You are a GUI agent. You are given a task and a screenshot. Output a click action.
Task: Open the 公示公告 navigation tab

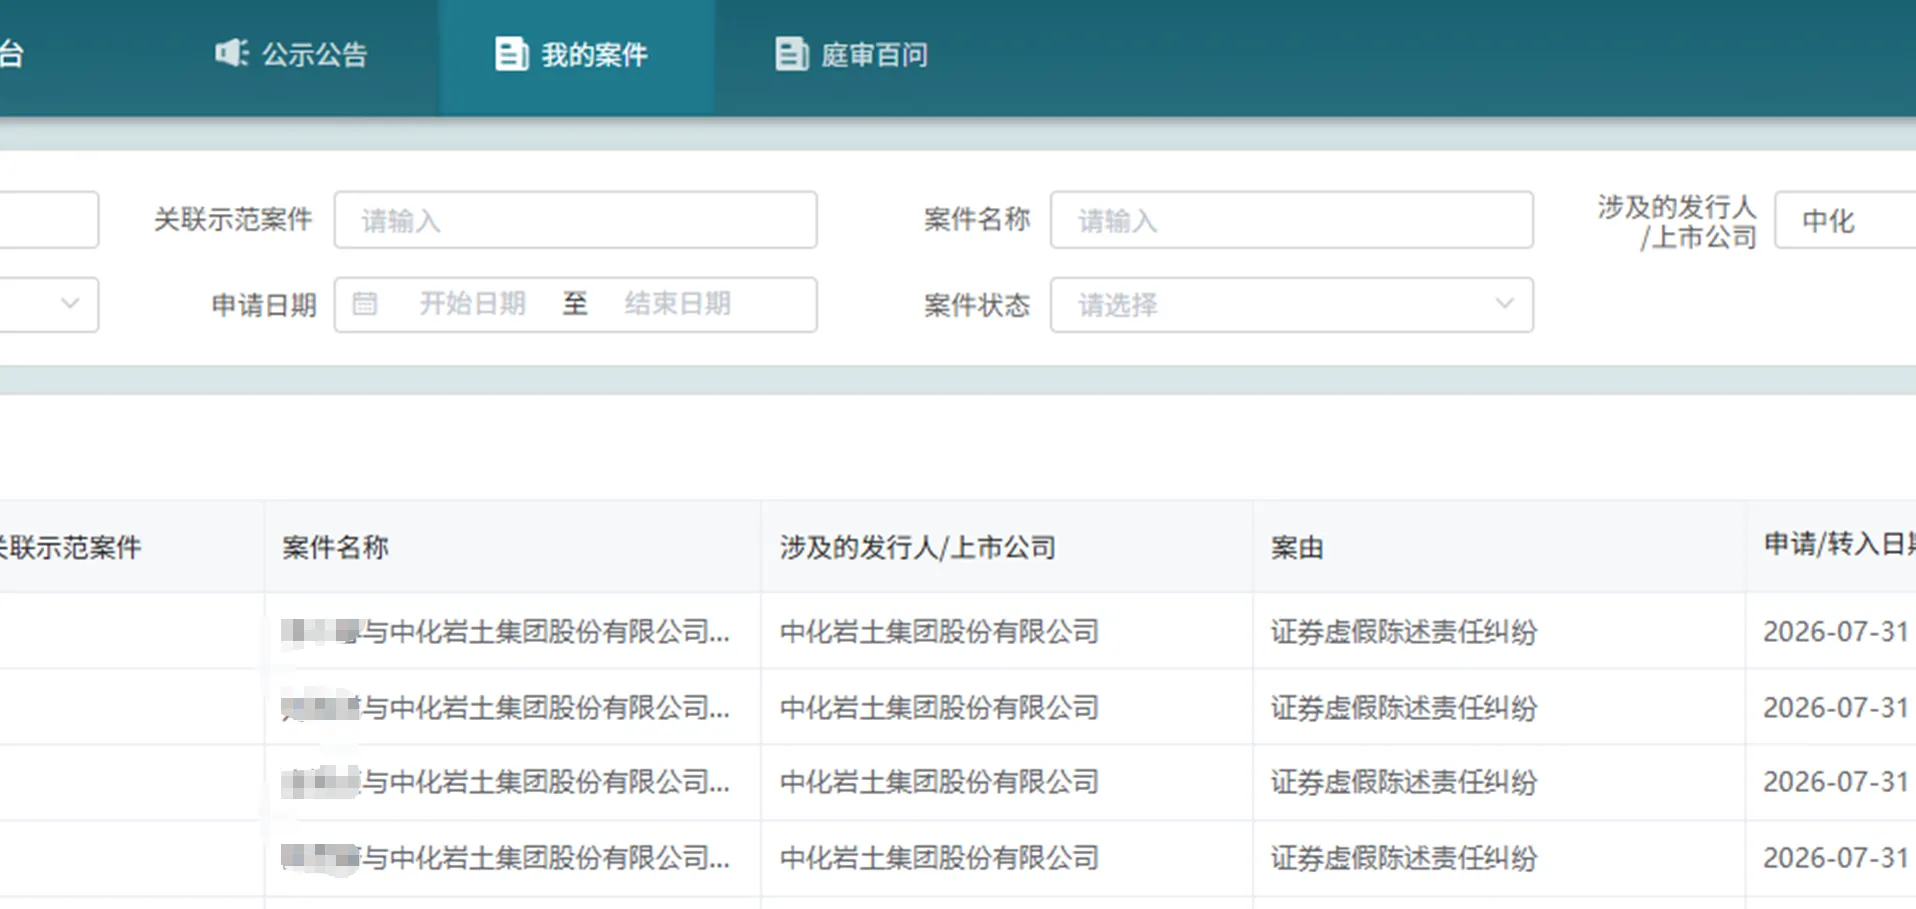tap(291, 54)
